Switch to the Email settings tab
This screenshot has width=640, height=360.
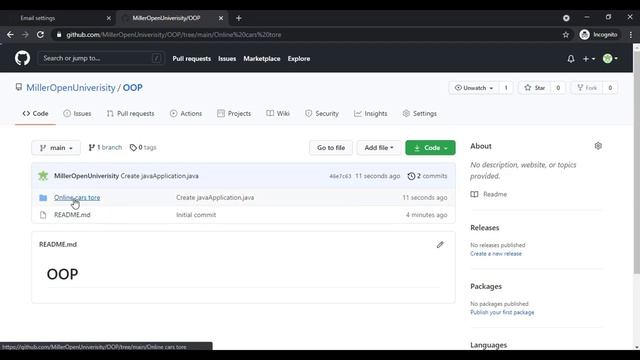(x=57, y=18)
